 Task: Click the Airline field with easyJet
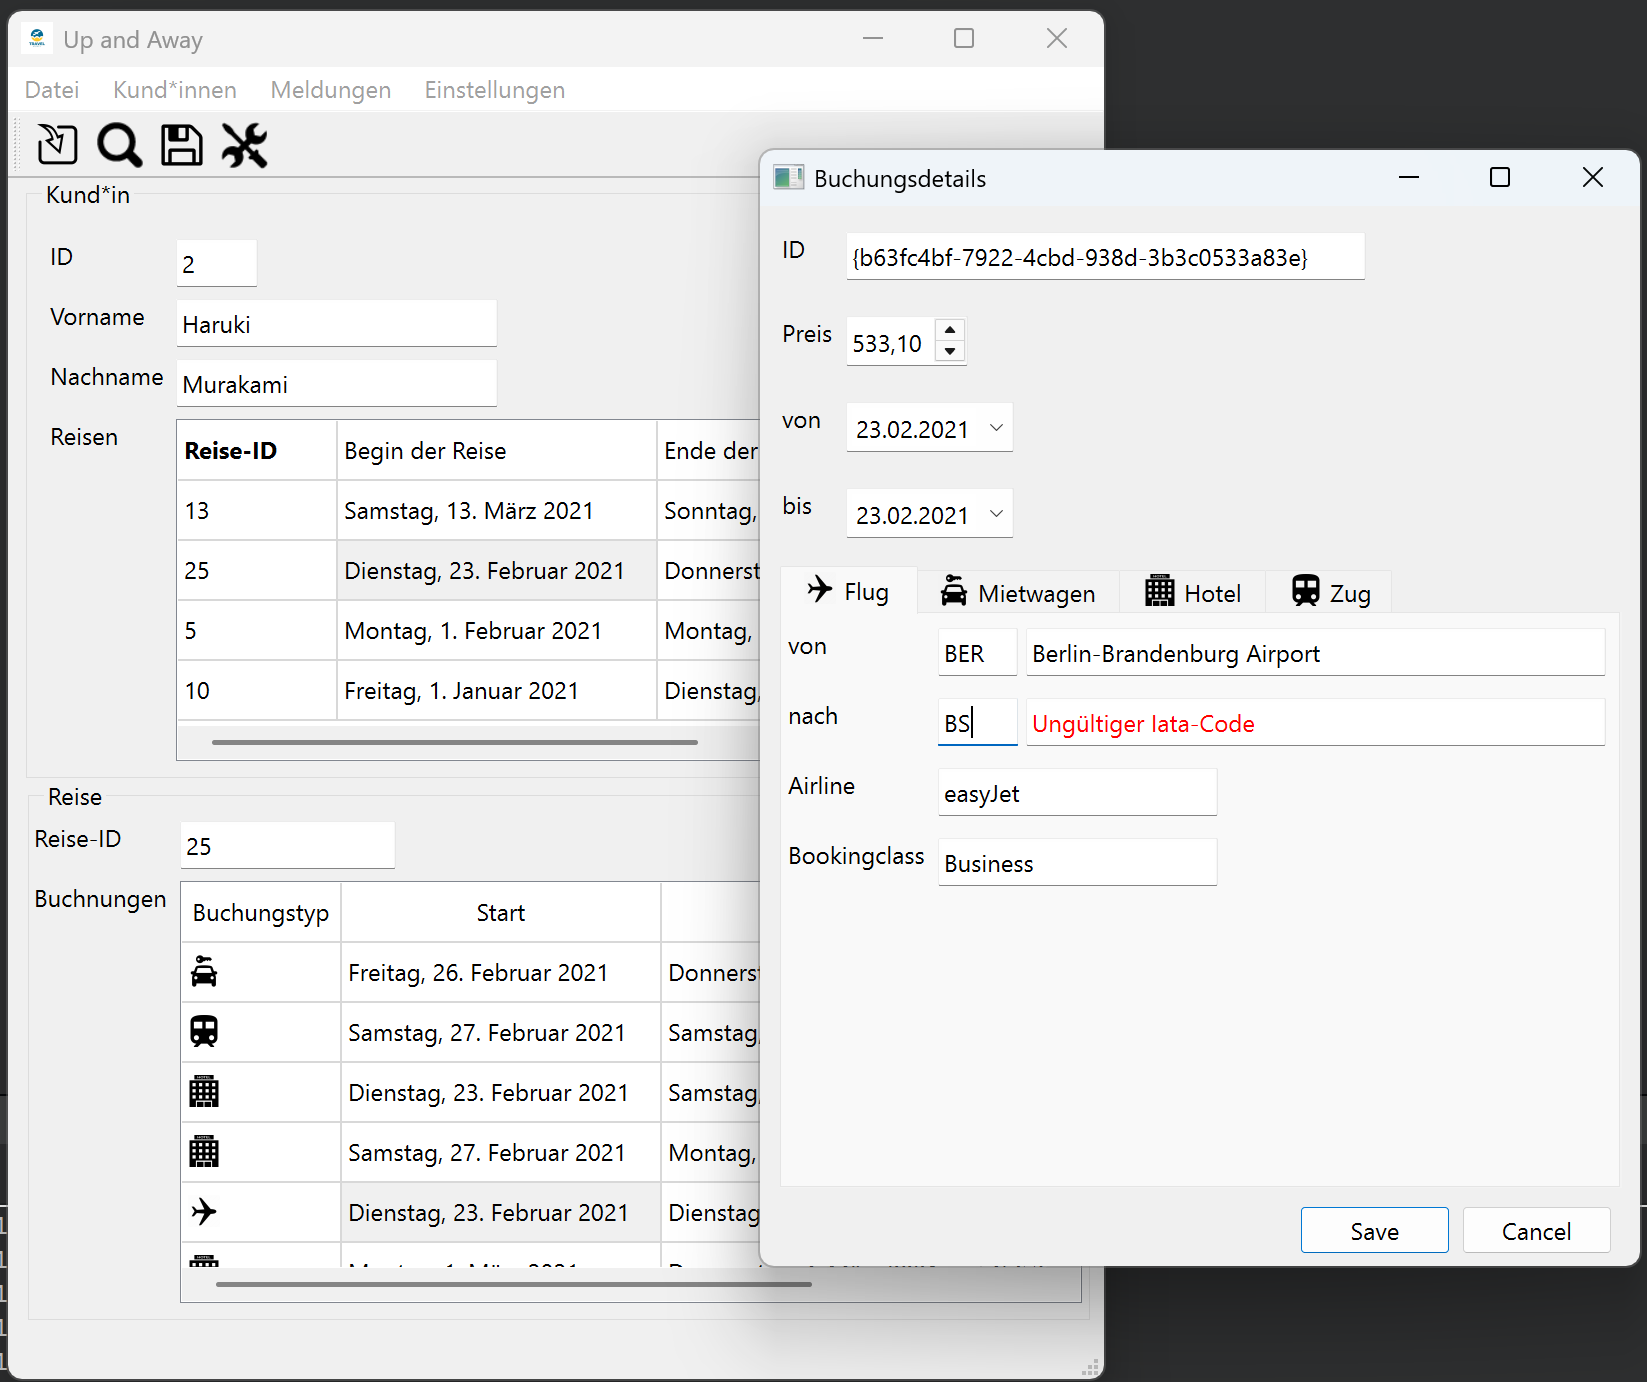[1077, 792]
